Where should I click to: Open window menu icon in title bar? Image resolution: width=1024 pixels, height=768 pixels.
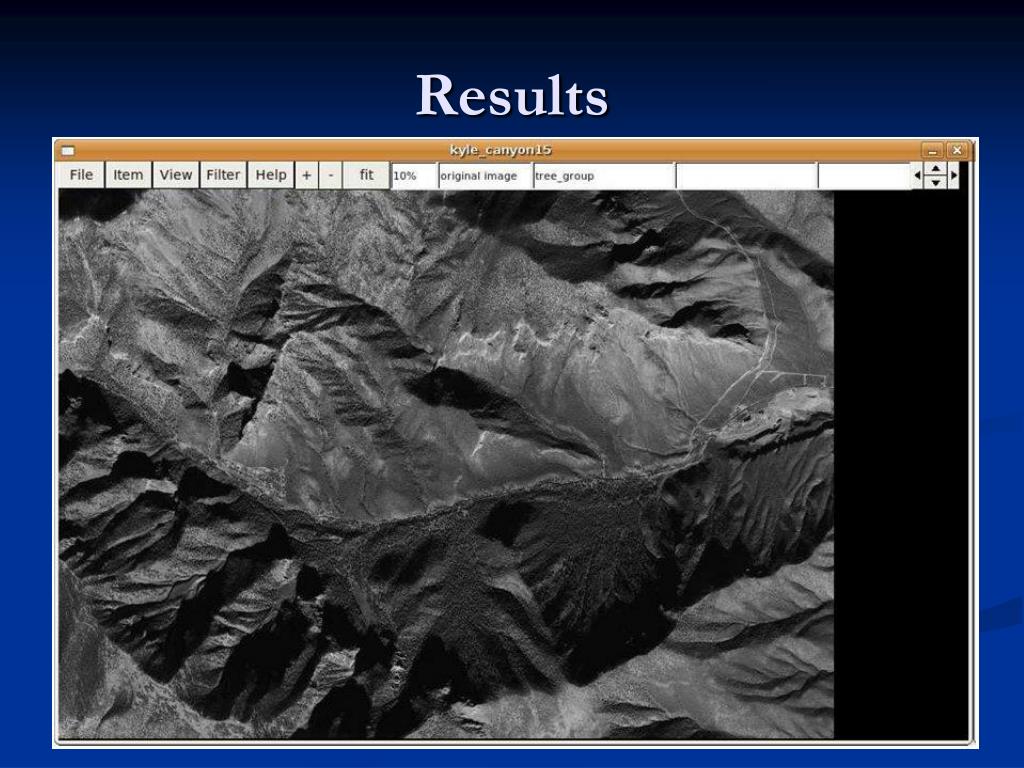click(68, 151)
